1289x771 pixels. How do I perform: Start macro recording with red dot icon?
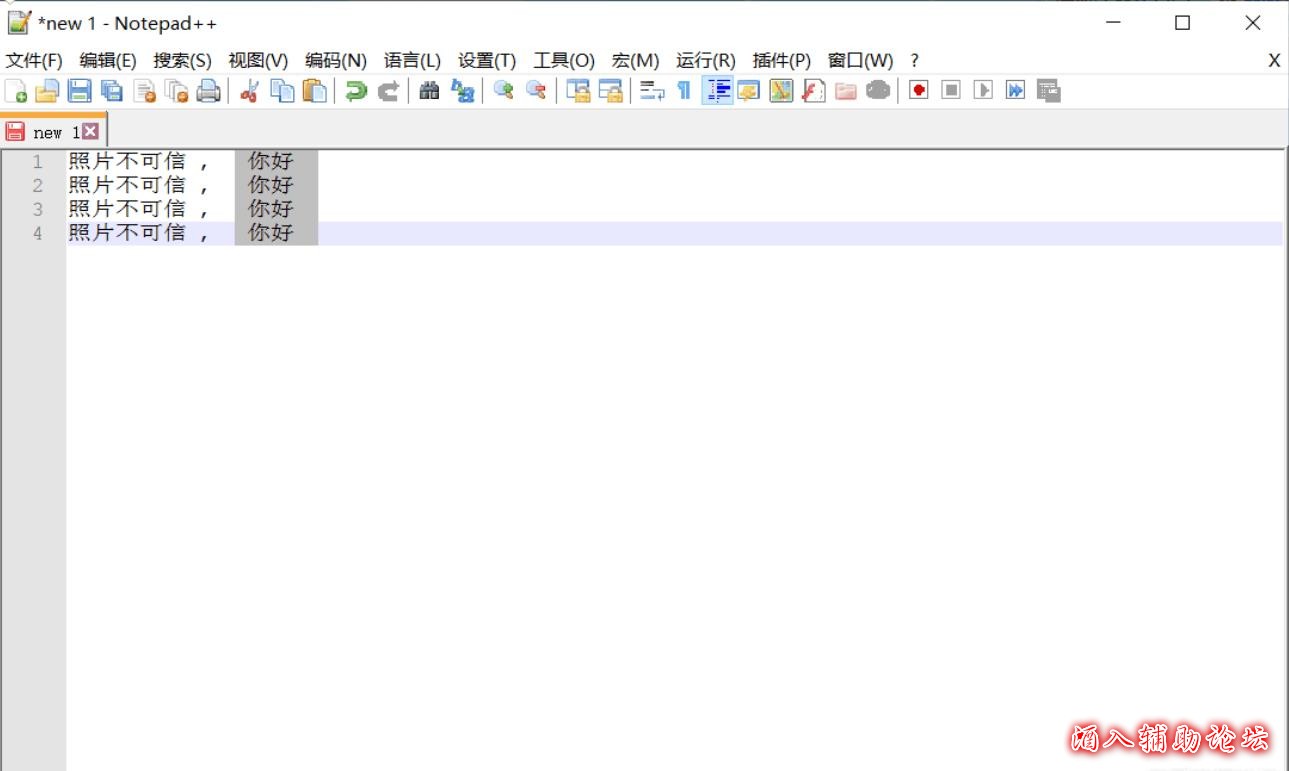click(x=919, y=91)
